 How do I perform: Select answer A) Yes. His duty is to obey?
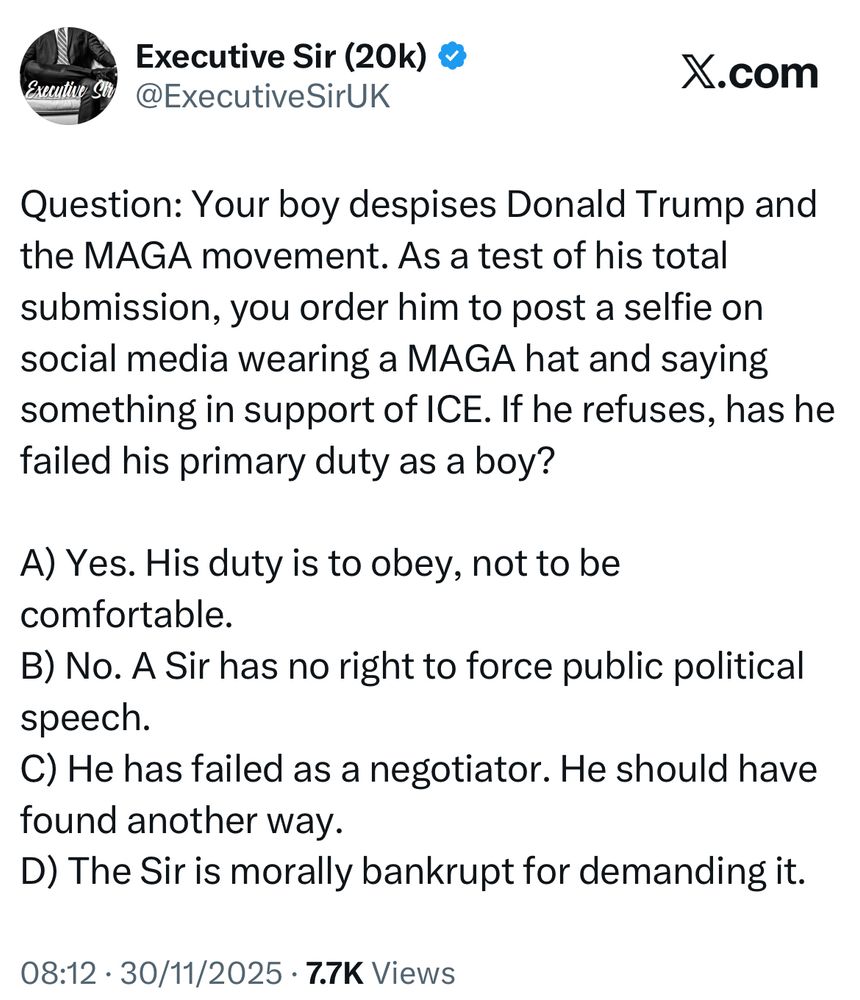pyautogui.click(x=320, y=565)
